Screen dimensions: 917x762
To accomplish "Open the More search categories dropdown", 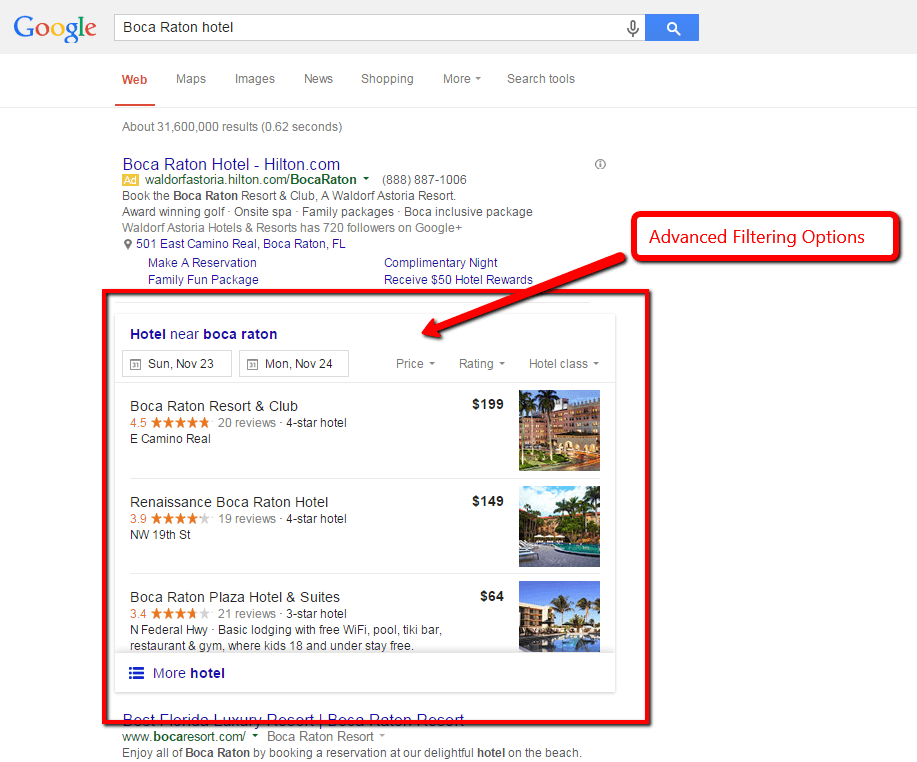I will (461, 79).
